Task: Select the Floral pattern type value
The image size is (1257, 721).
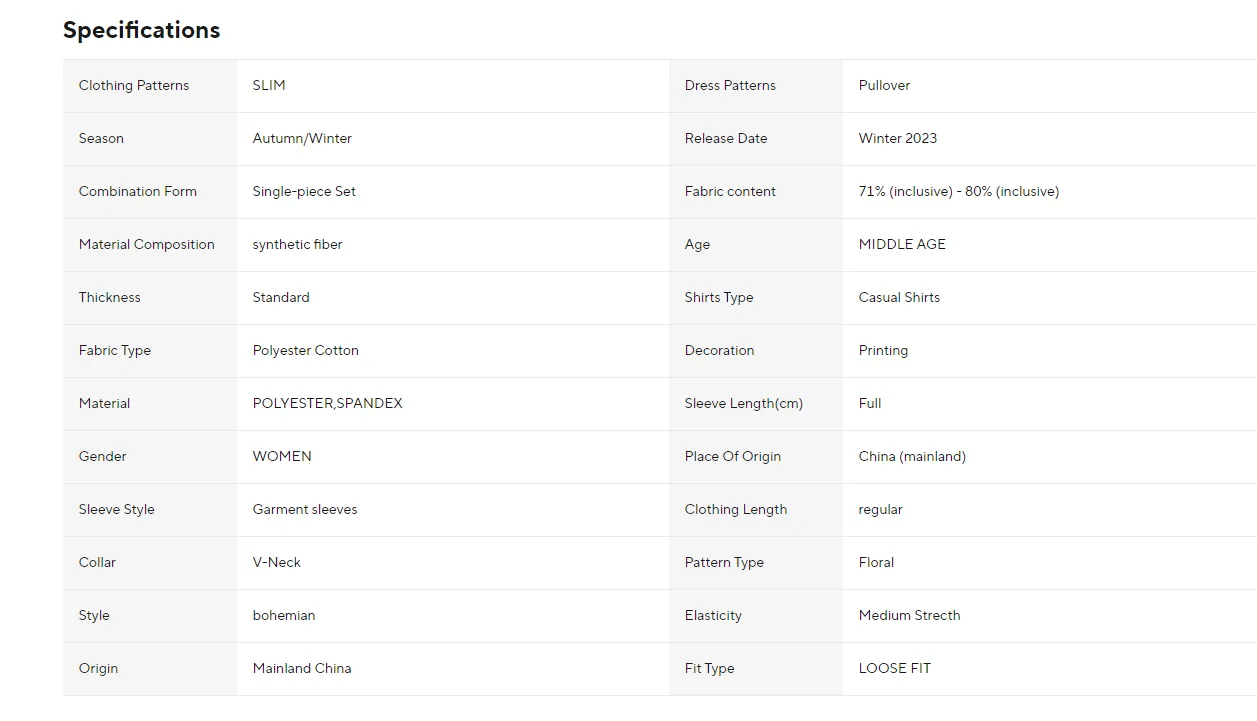Action: pyautogui.click(x=876, y=563)
